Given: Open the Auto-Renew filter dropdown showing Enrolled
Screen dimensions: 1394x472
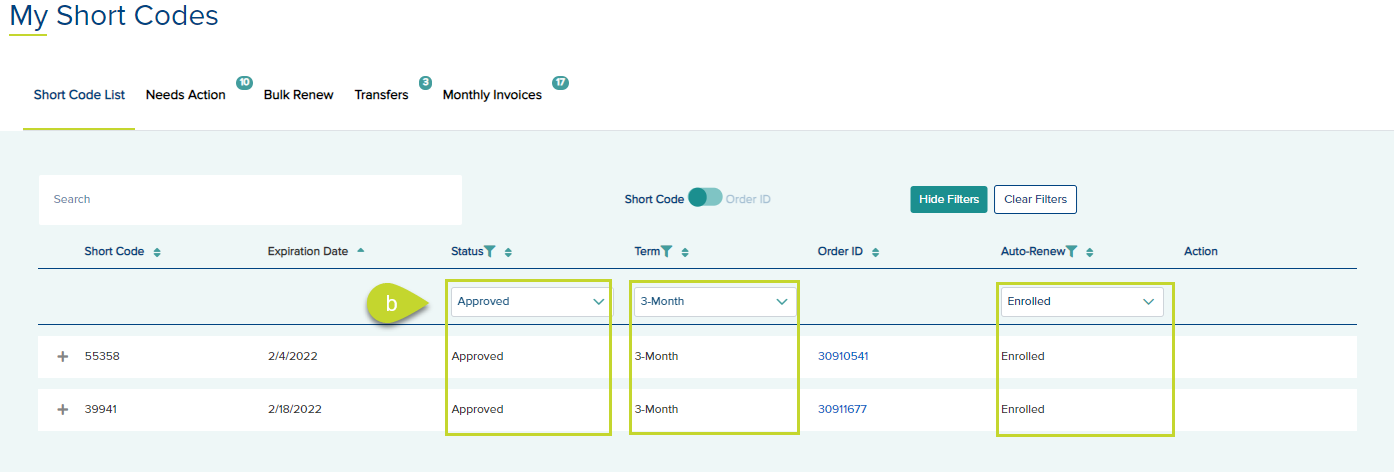Looking at the screenshot, I should pos(1081,301).
